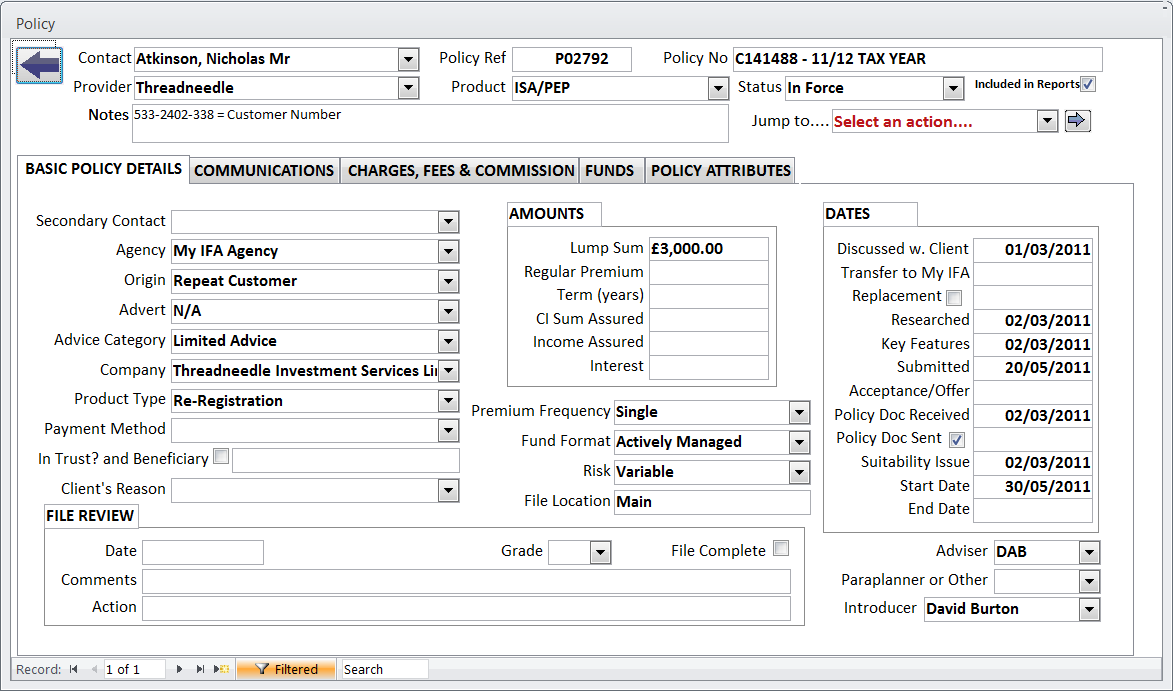
Task: Click the Lump Sum amount field
Action: [708, 249]
